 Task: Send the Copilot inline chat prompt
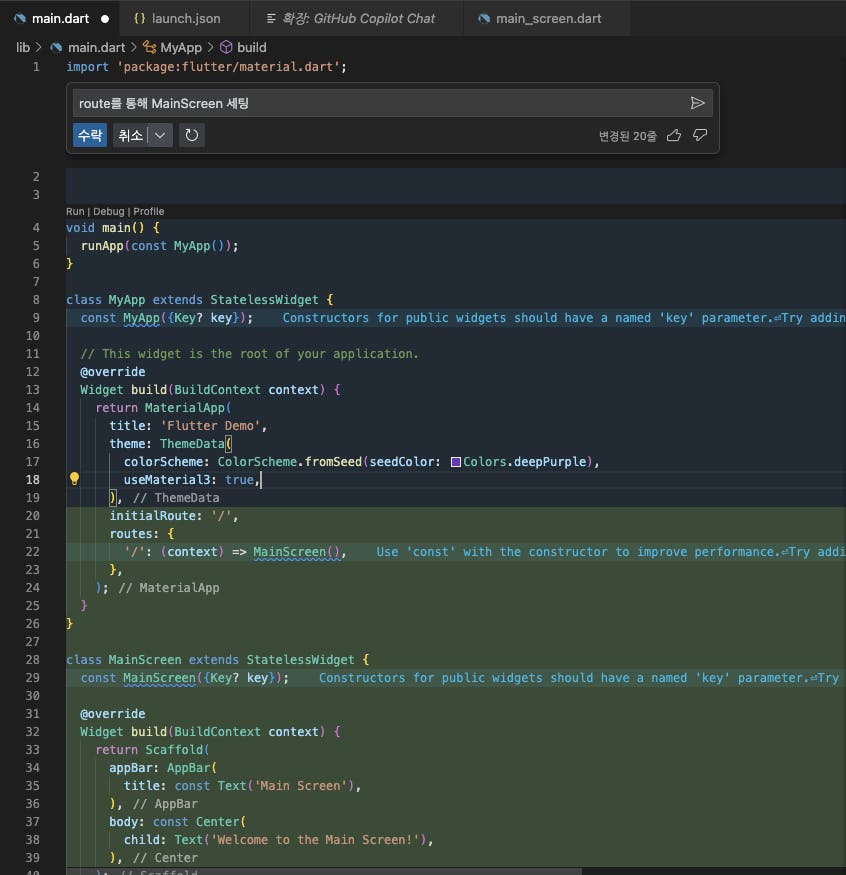[x=697, y=103]
